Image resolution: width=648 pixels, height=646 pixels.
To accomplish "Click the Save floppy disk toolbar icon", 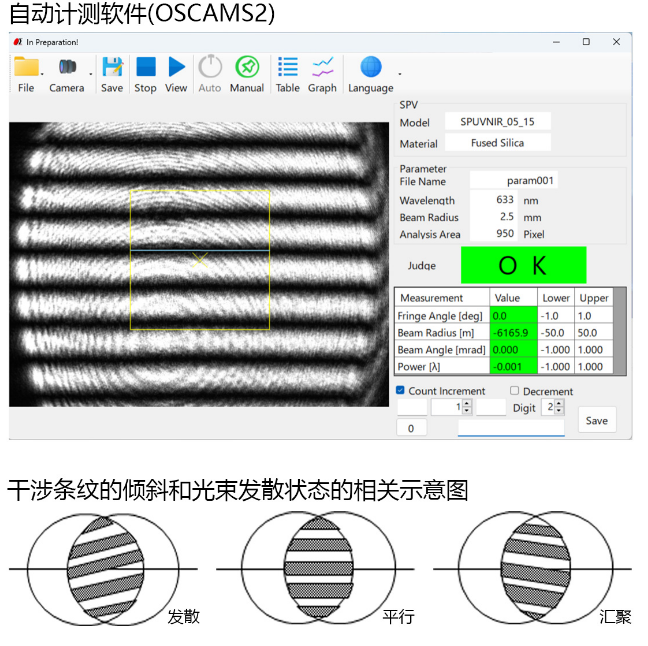I will click(x=112, y=67).
